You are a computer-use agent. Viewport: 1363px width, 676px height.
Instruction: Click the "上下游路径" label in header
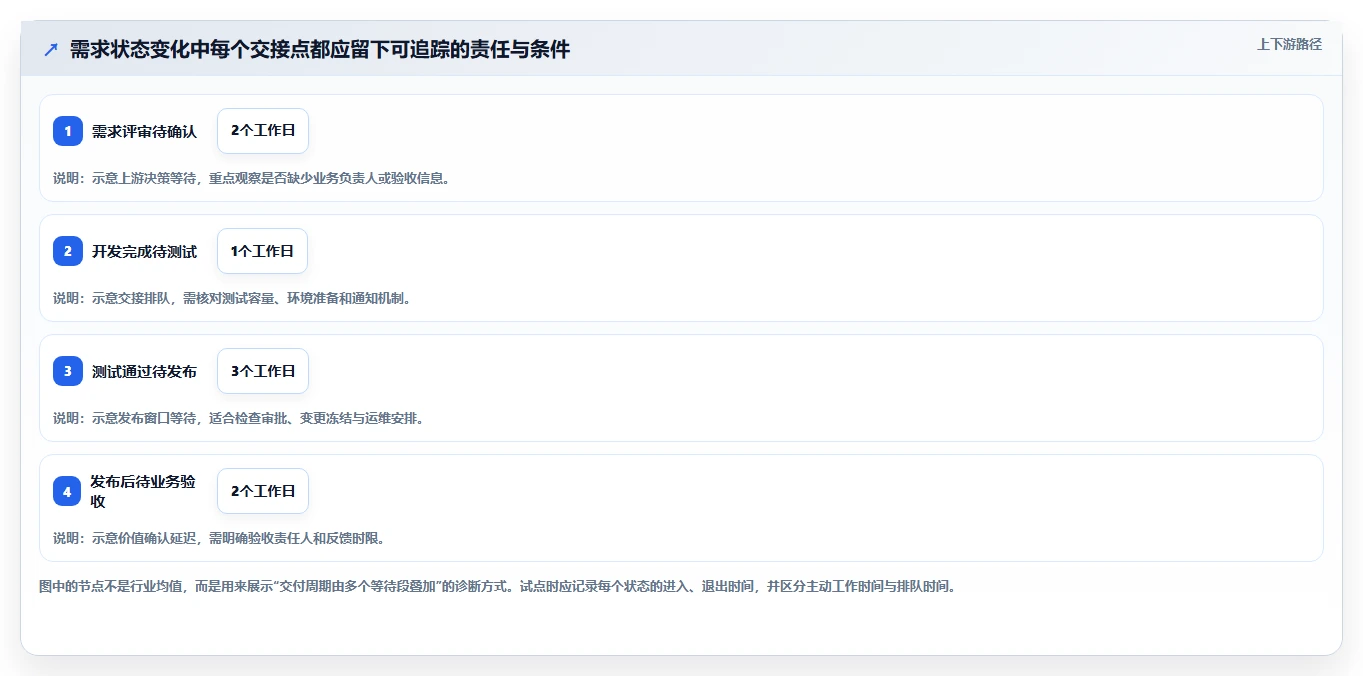point(1289,44)
